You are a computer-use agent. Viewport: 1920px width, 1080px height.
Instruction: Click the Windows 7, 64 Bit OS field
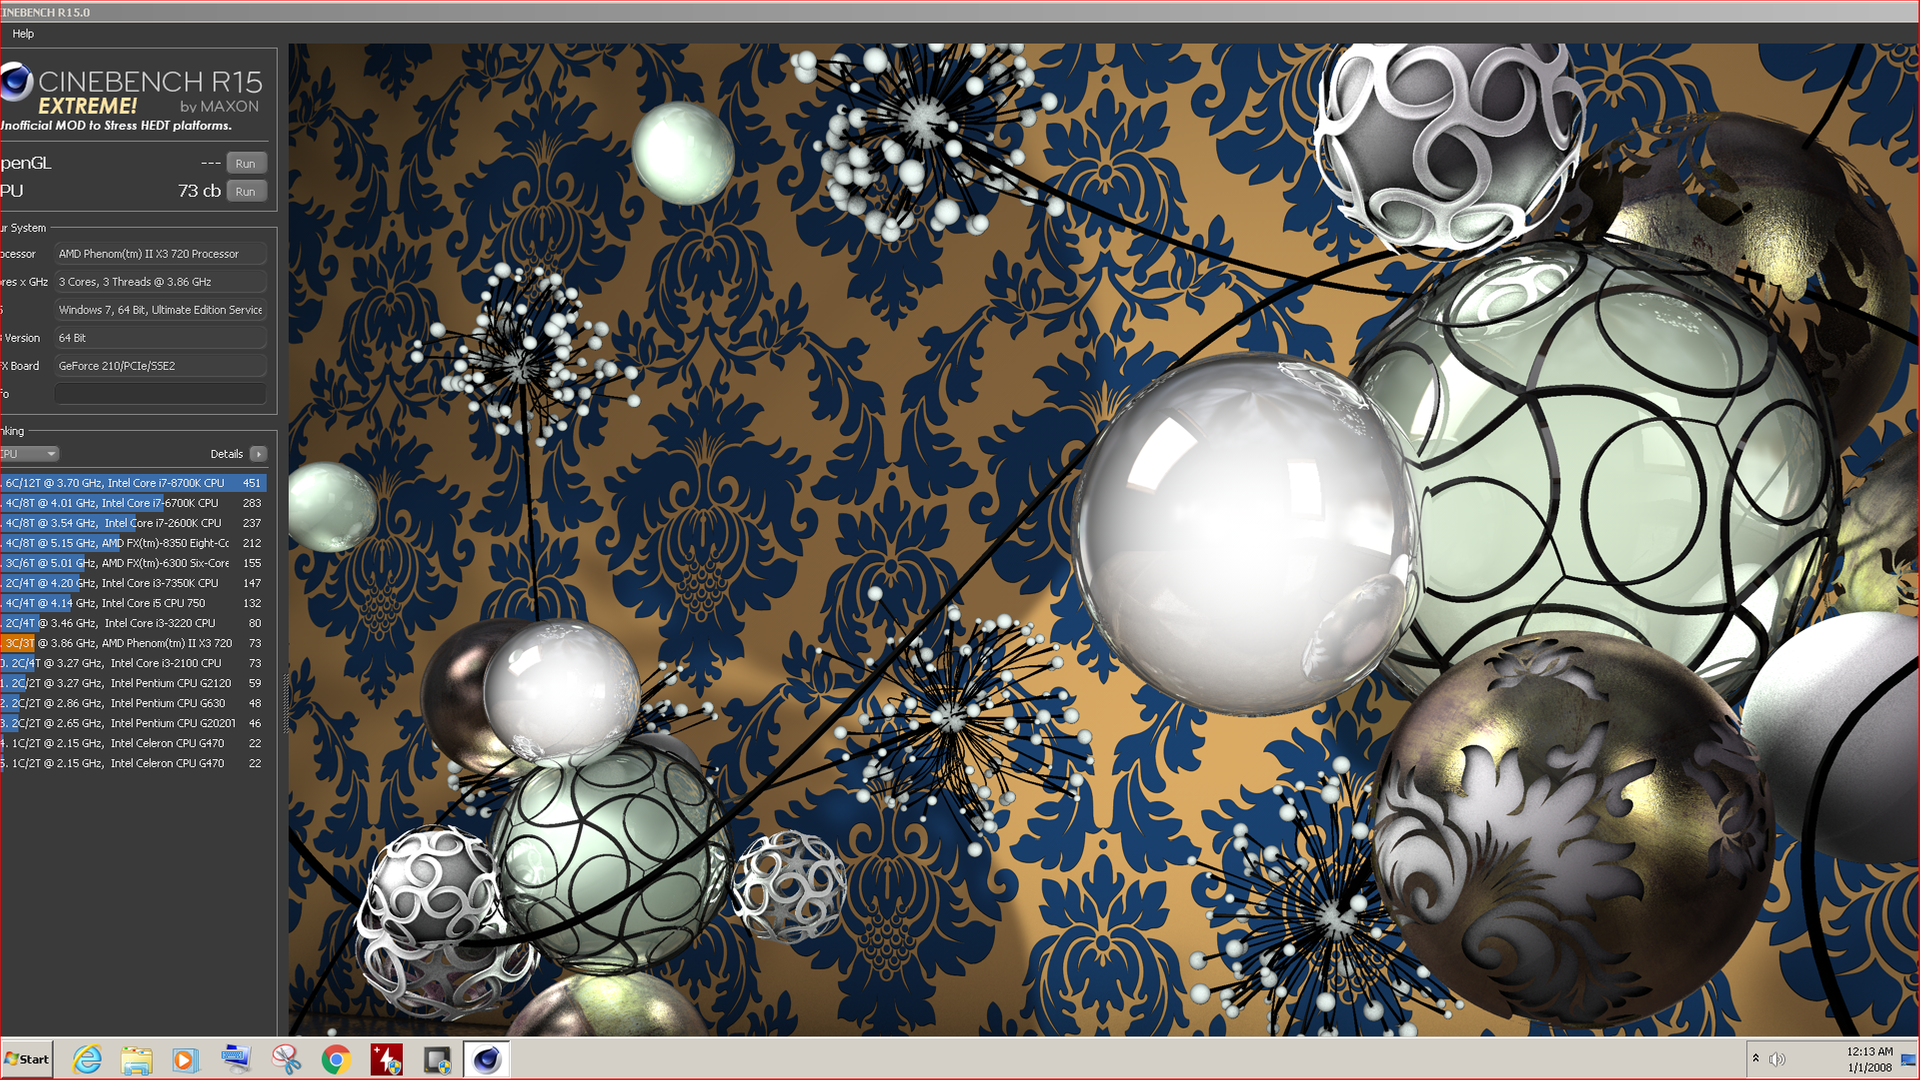[x=160, y=310]
